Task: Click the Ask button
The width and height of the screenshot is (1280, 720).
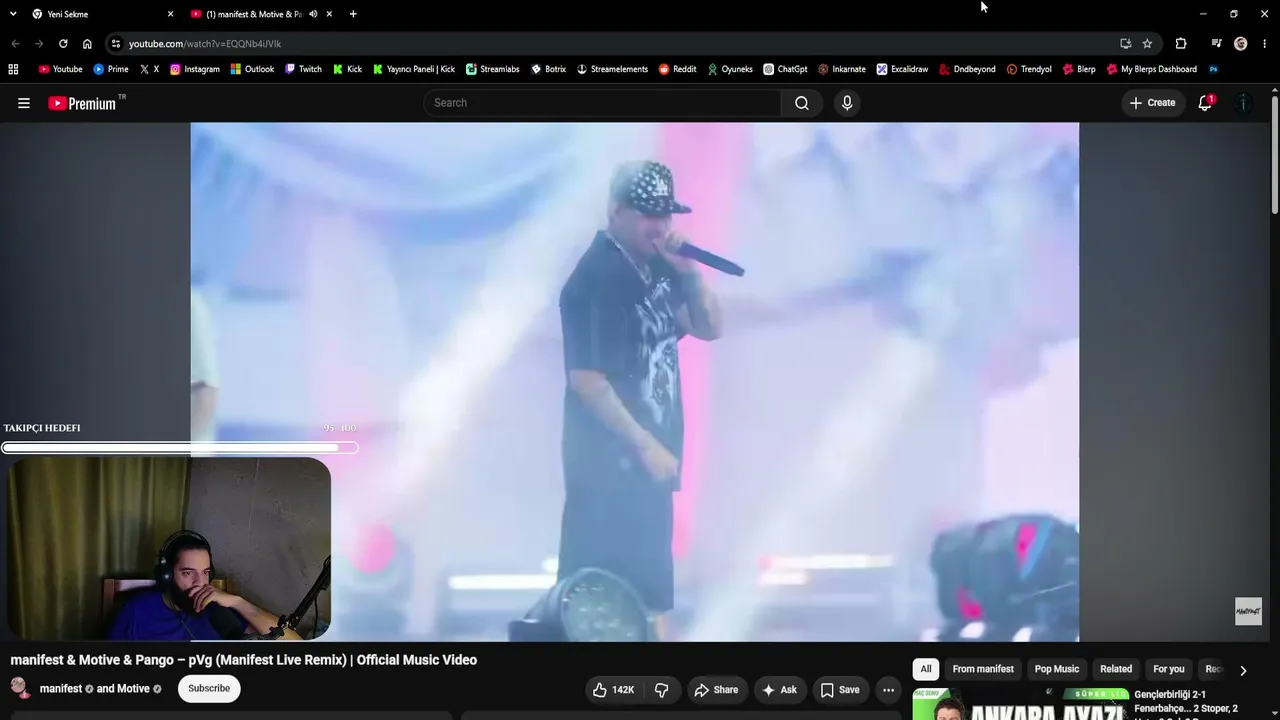Action: [x=779, y=690]
